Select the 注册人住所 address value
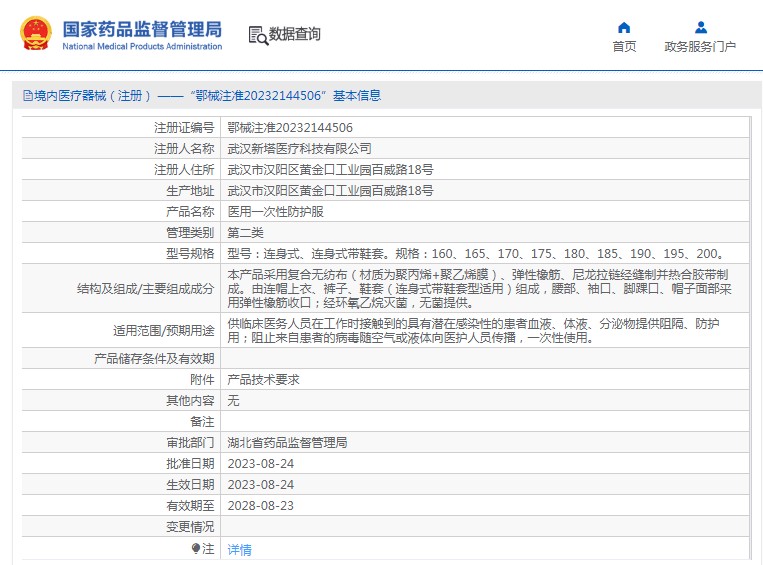This screenshot has width=763, height=565. (x=330, y=169)
